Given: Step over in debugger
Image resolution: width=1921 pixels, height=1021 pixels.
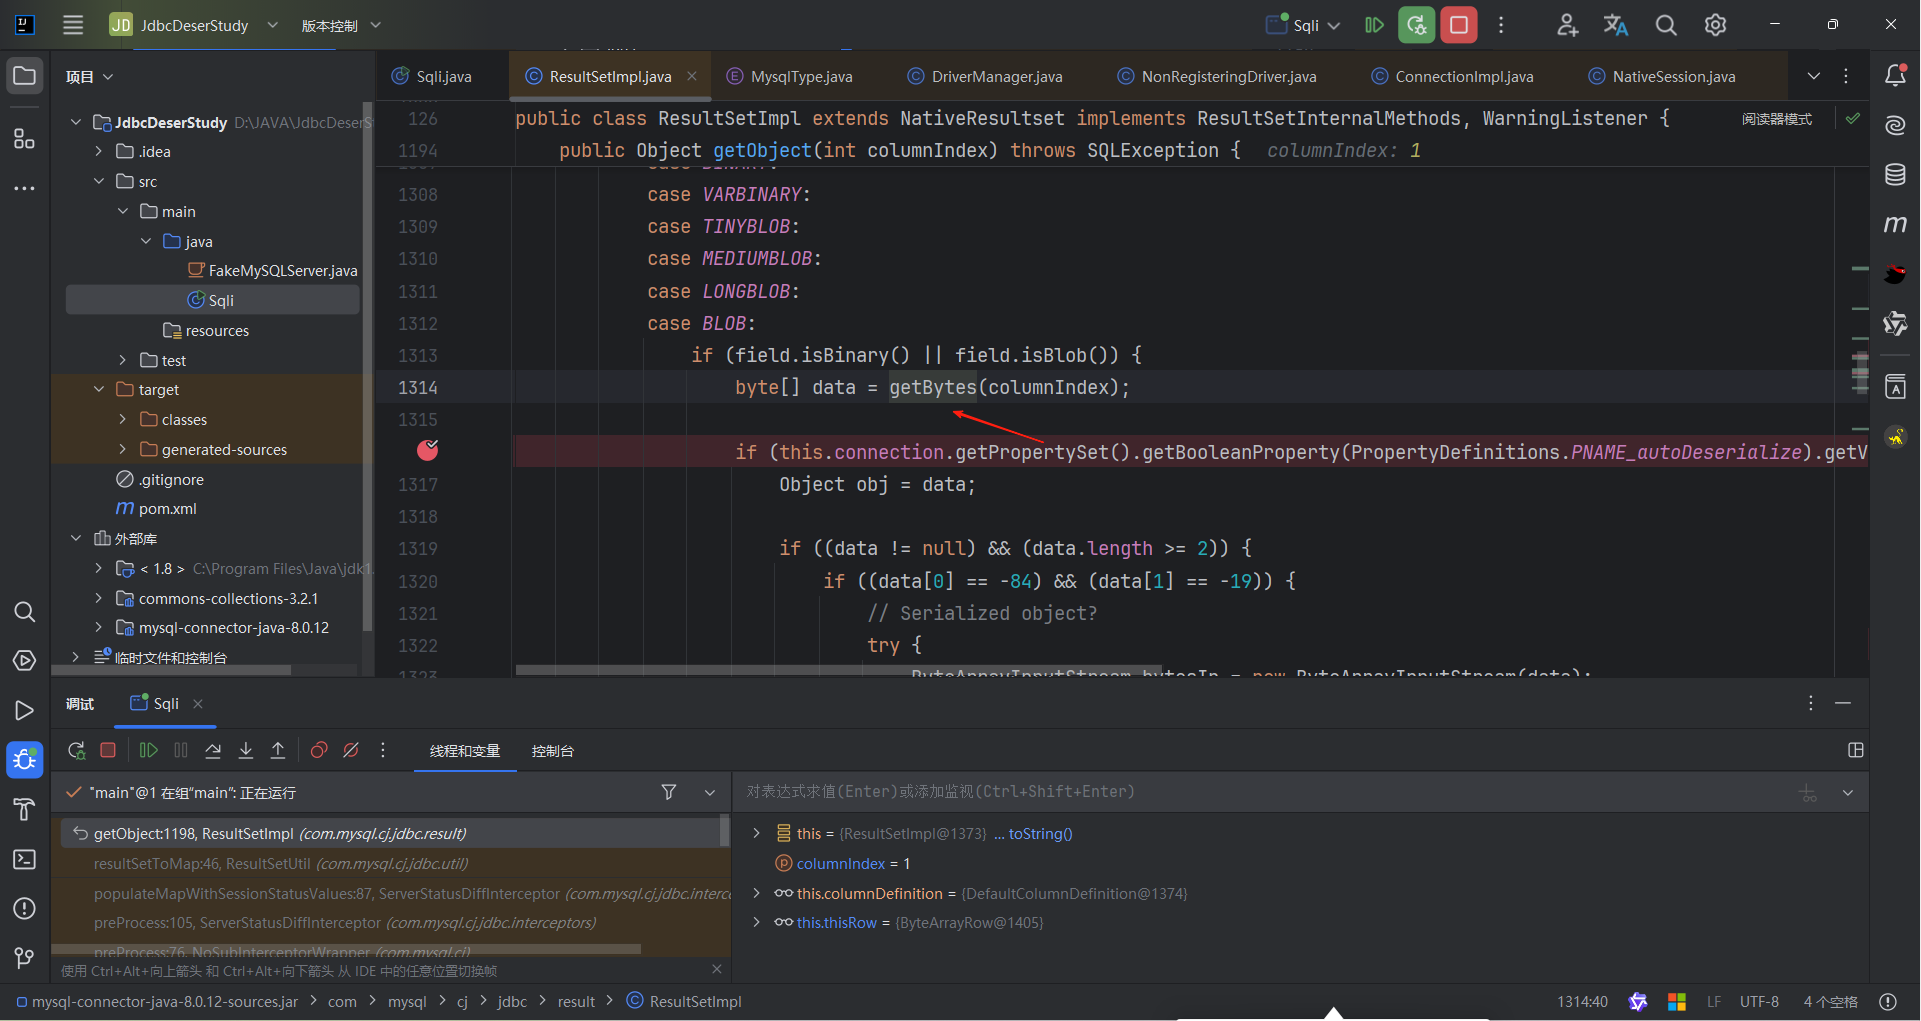Looking at the screenshot, I should [x=213, y=750].
